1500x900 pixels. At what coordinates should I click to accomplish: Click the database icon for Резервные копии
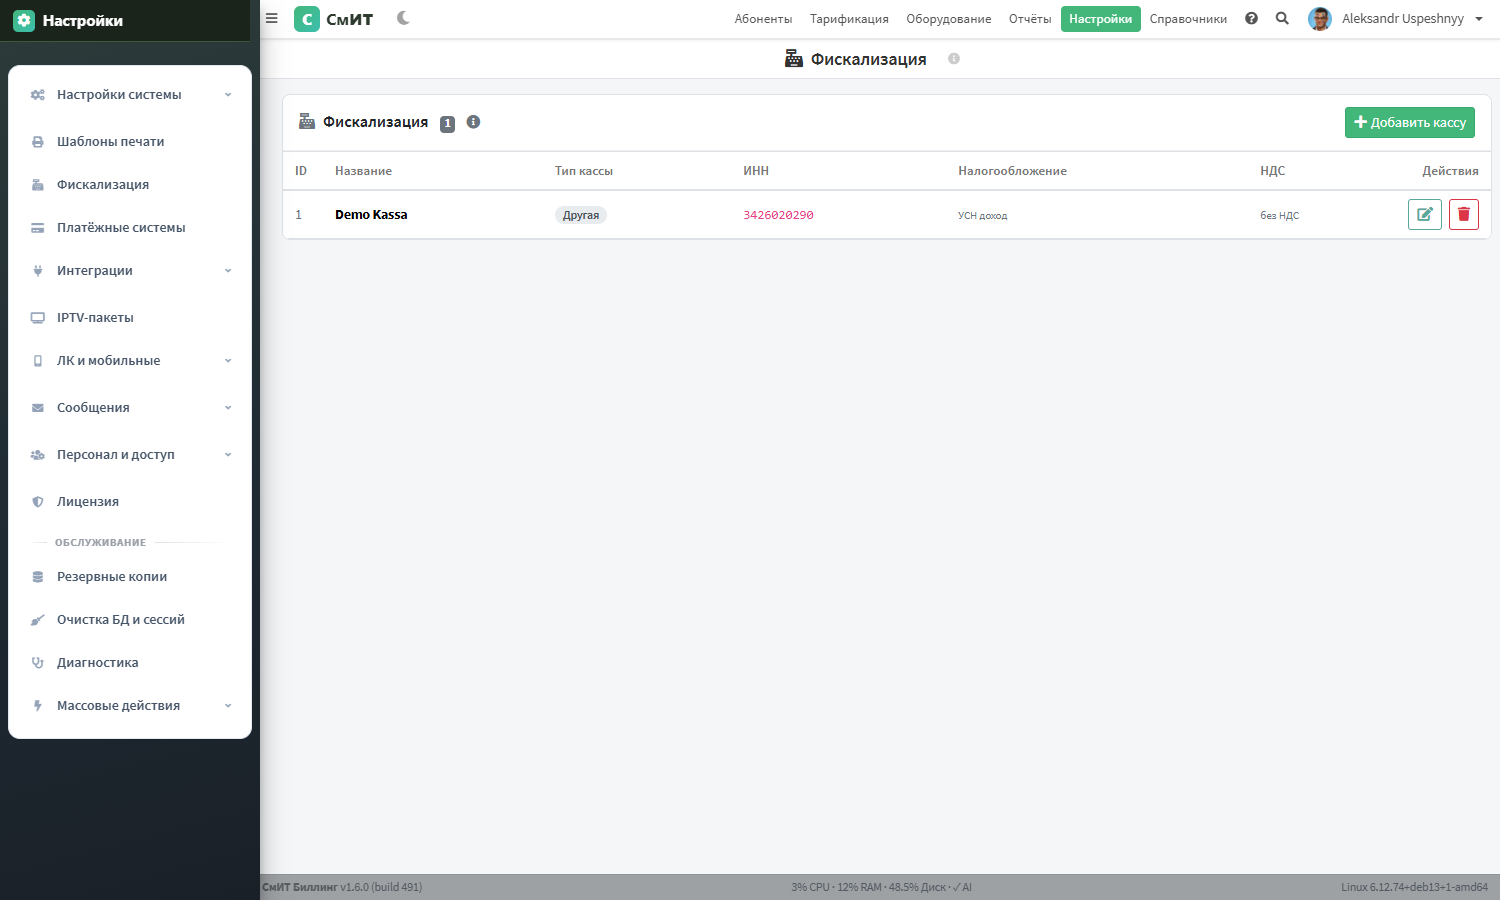(x=38, y=577)
